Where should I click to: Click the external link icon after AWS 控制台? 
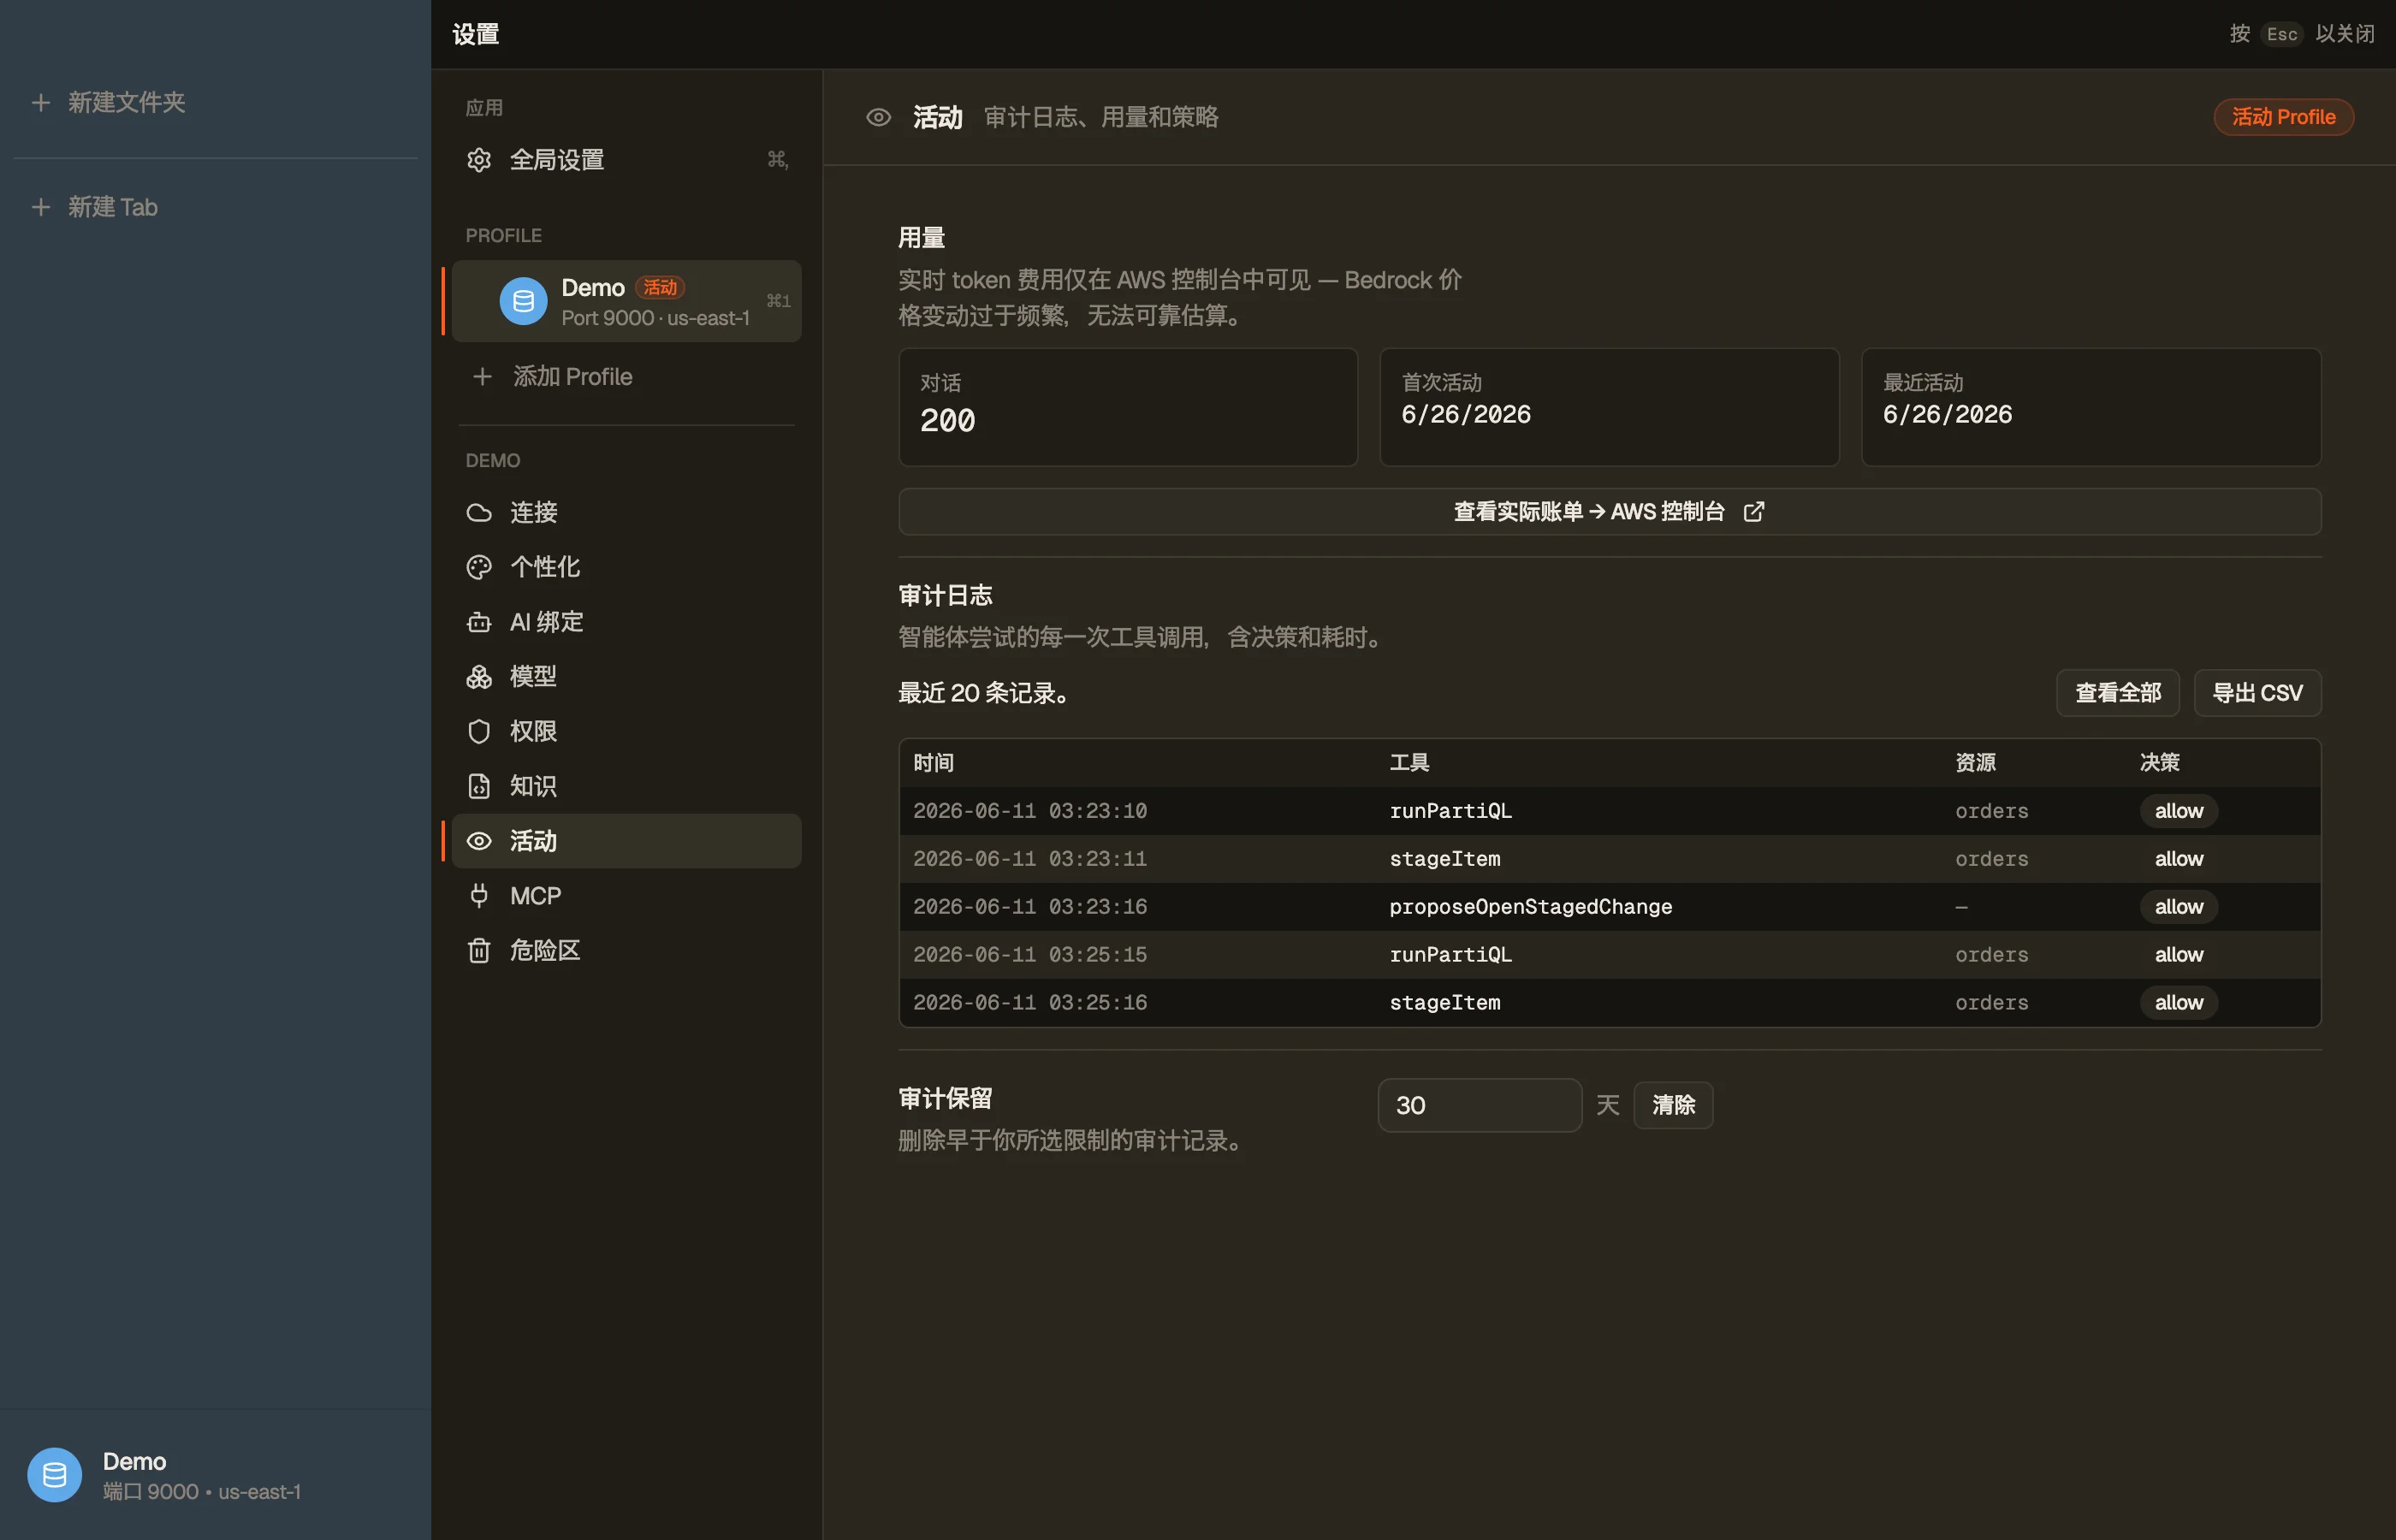click(1753, 512)
